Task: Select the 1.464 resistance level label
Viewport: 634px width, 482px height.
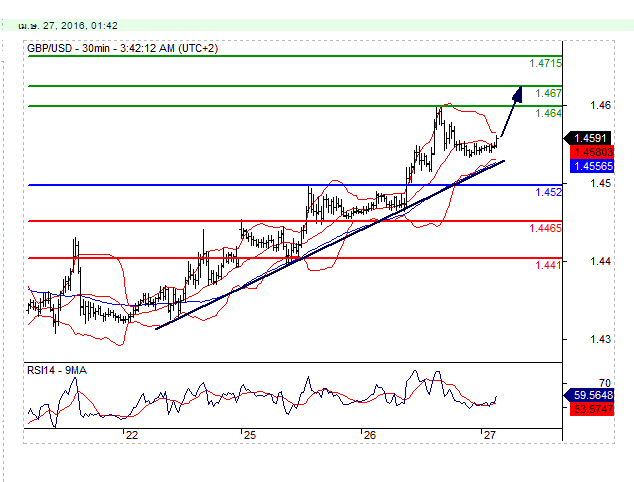Action: click(x=548, y=113)
